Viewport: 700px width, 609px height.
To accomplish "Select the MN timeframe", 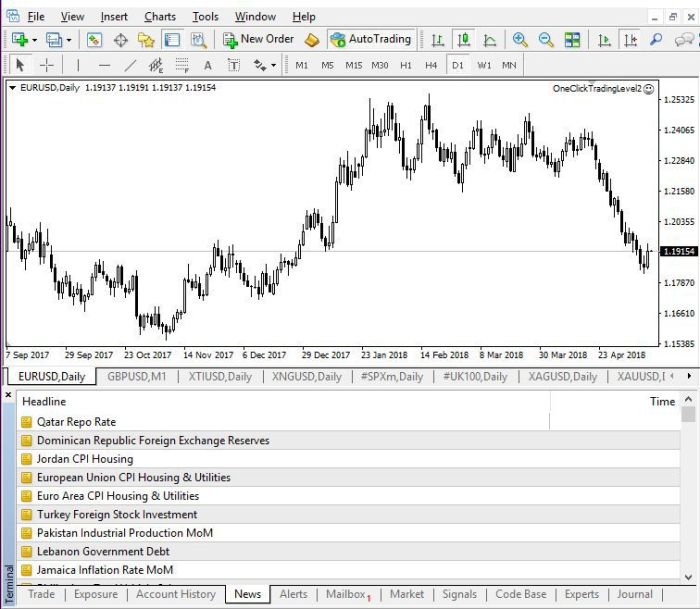I will point(509,66).
